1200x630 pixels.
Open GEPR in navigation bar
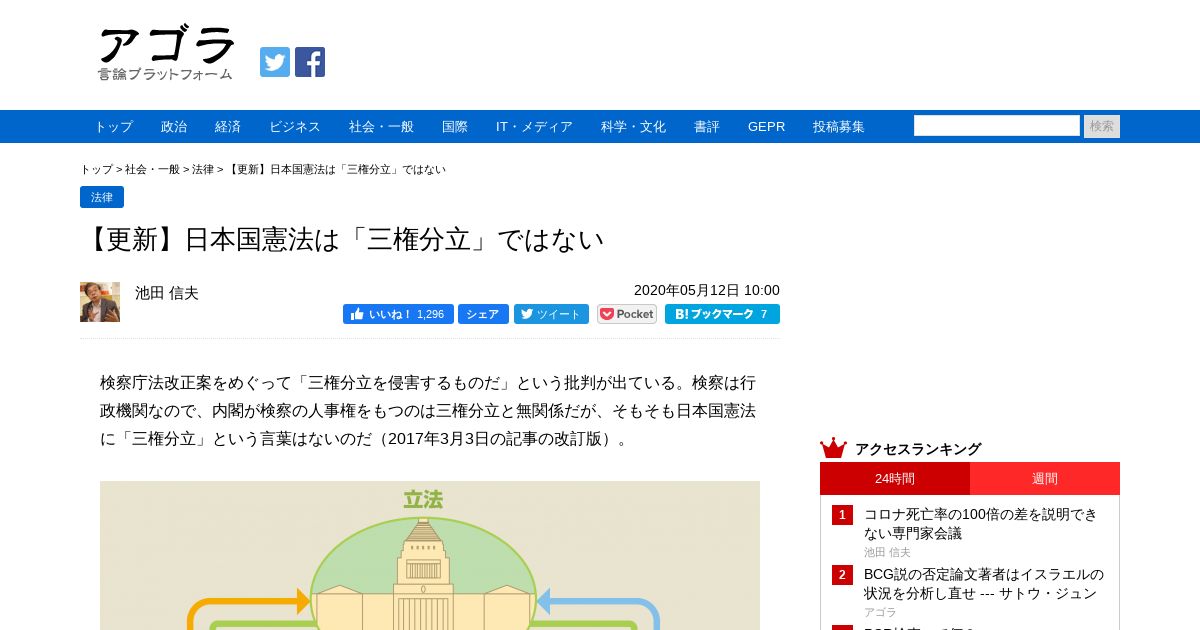766,127
